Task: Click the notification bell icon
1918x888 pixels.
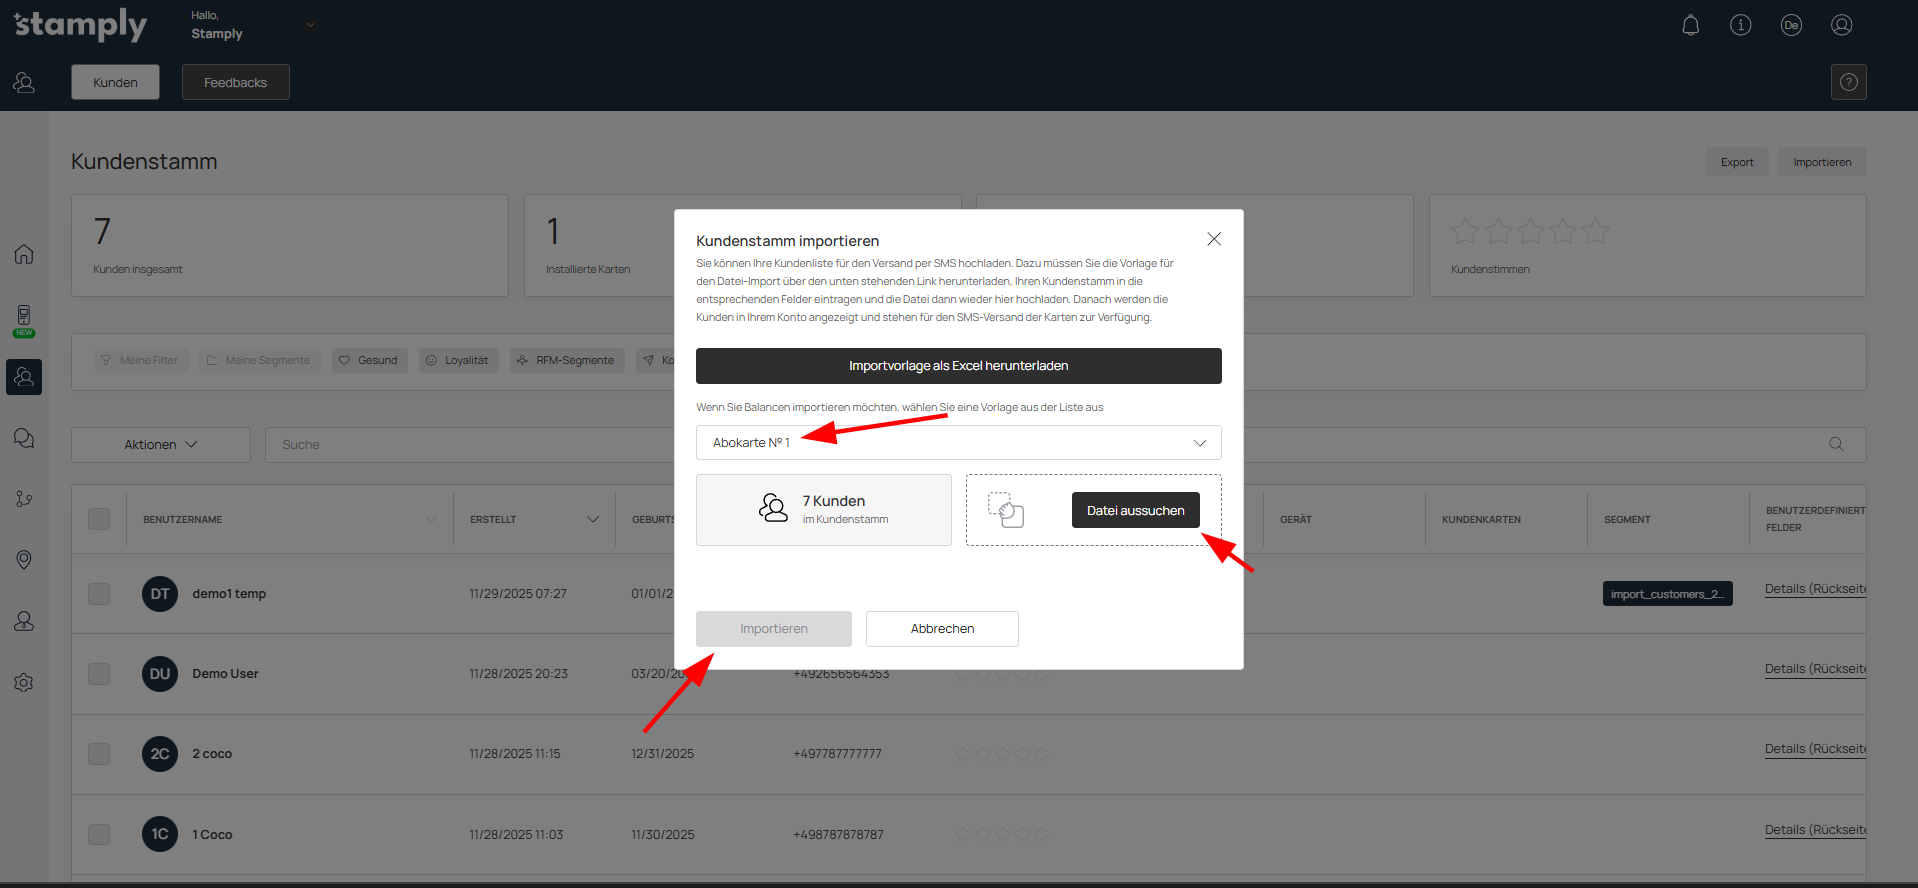Action: tap(1690, 25)
